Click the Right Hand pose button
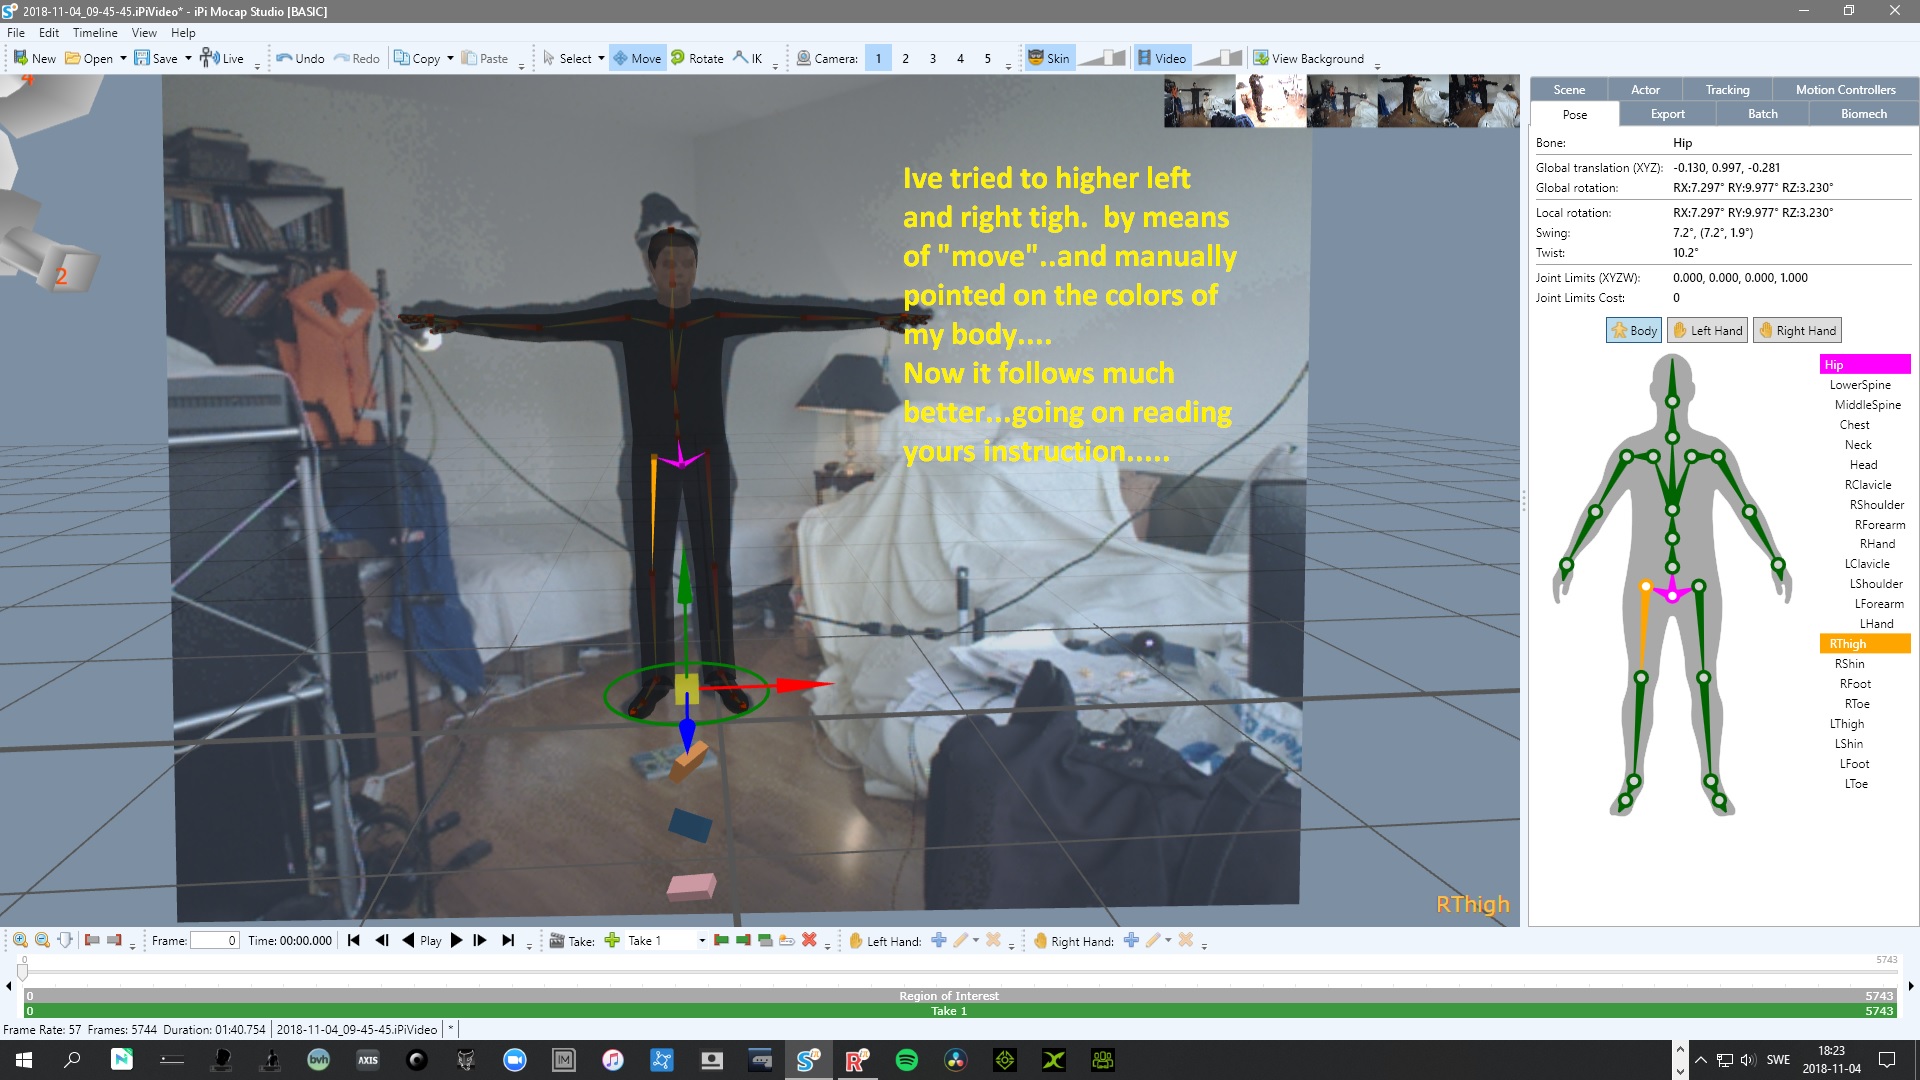Image resolution: width=1920 pixels, height=1080 pixels. coord(1797,331)
